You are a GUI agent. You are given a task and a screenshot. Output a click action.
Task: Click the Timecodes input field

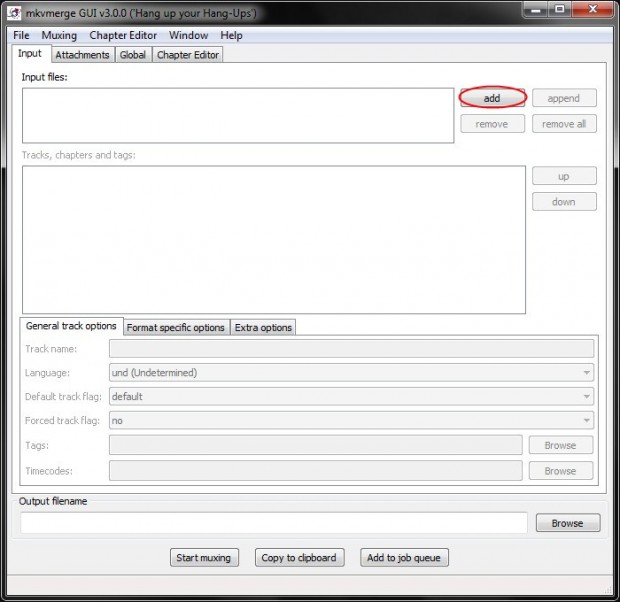[x=316, y=471]
